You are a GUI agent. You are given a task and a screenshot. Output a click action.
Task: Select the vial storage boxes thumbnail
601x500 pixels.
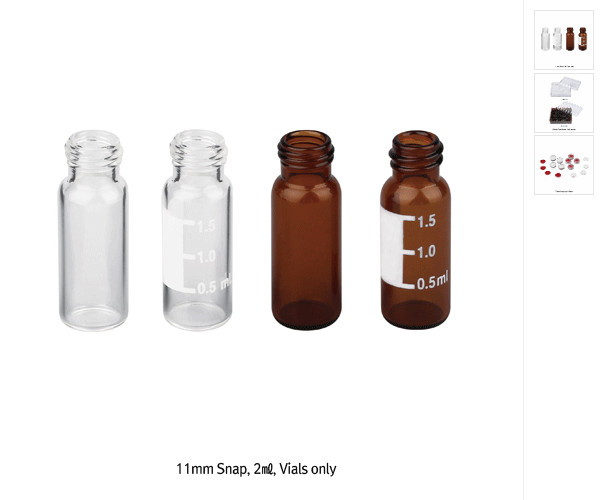coord(564,103)
